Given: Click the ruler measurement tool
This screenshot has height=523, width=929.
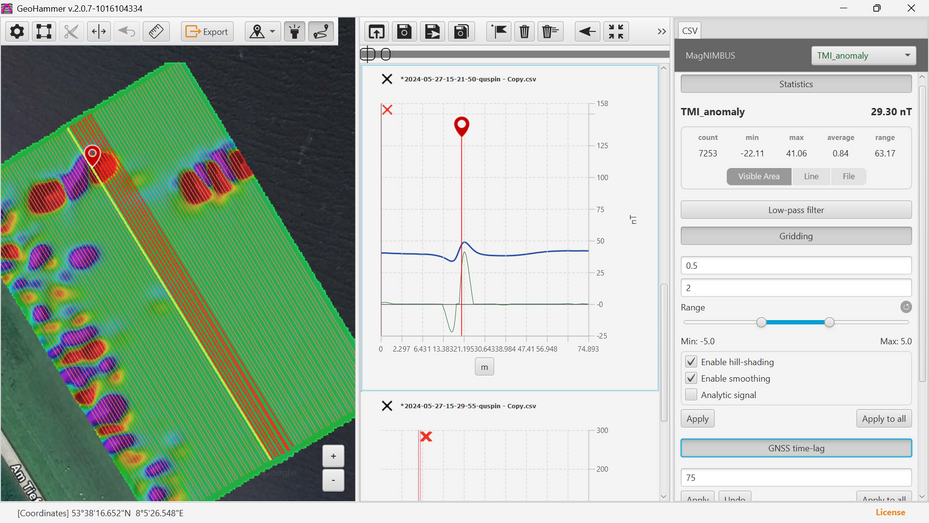Looking at the screenshot, I should tap(156, 31).
